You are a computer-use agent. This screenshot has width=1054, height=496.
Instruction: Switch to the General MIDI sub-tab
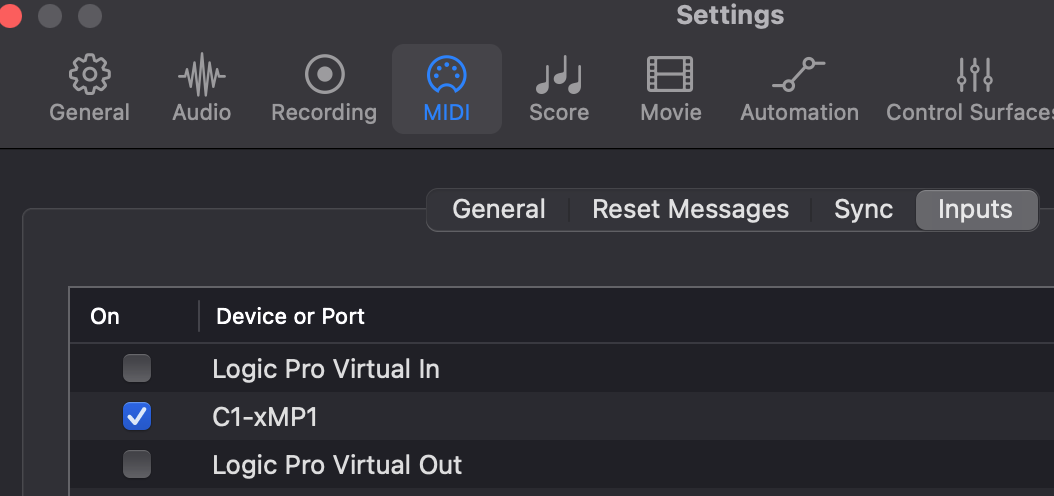click(499, 210)
